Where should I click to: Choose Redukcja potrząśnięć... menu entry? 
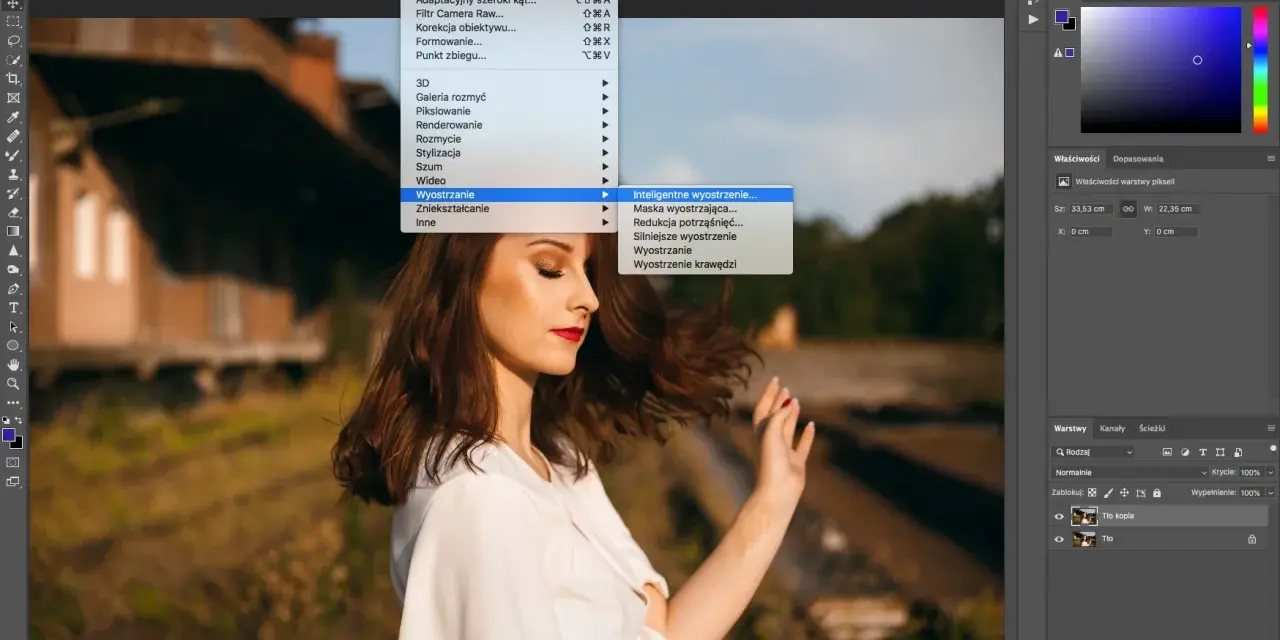coord(706,223)
